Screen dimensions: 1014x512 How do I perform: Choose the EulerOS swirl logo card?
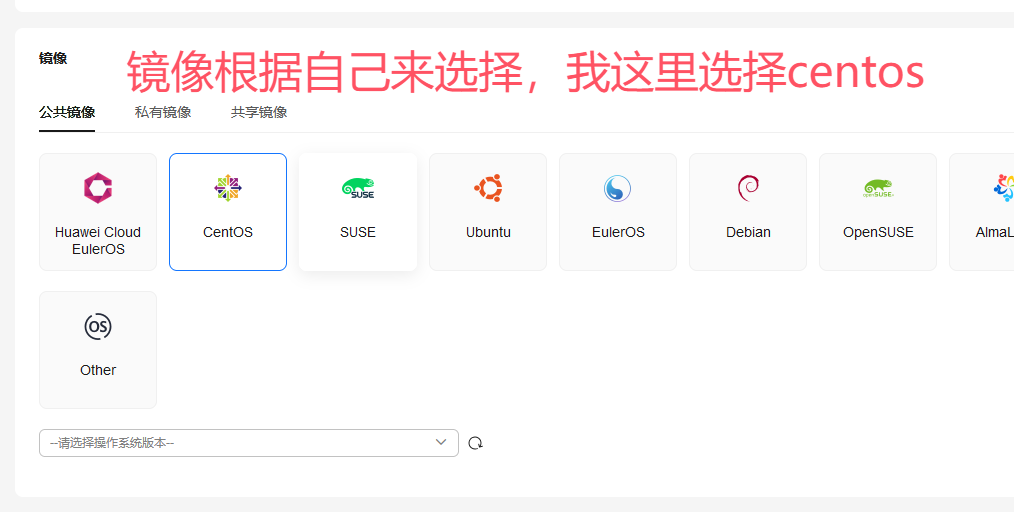[618, 212]
